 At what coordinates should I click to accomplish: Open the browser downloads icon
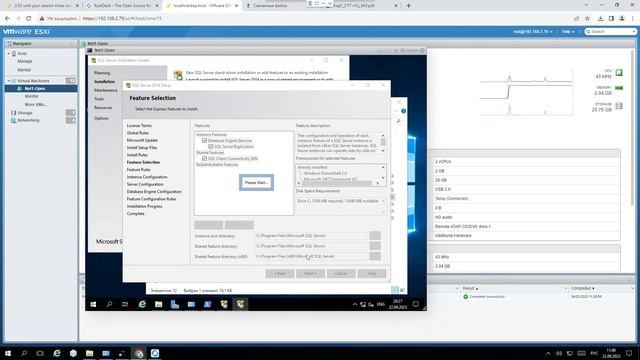(x=600, y=18)
